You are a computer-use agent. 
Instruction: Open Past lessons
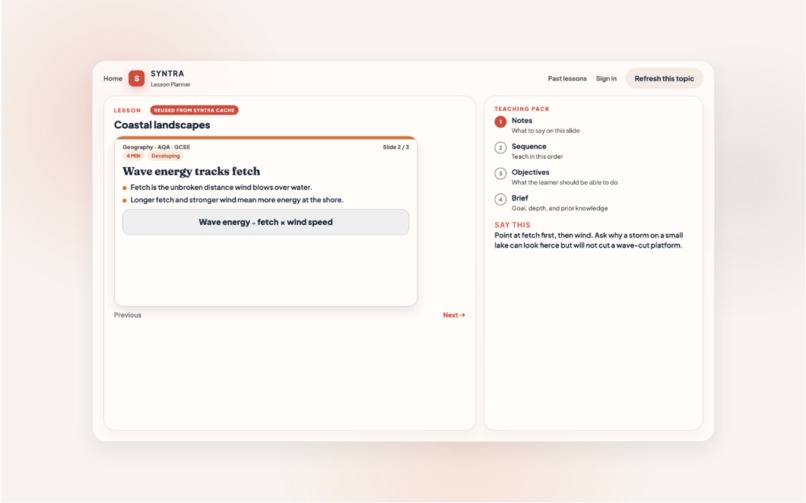(567, 79)
